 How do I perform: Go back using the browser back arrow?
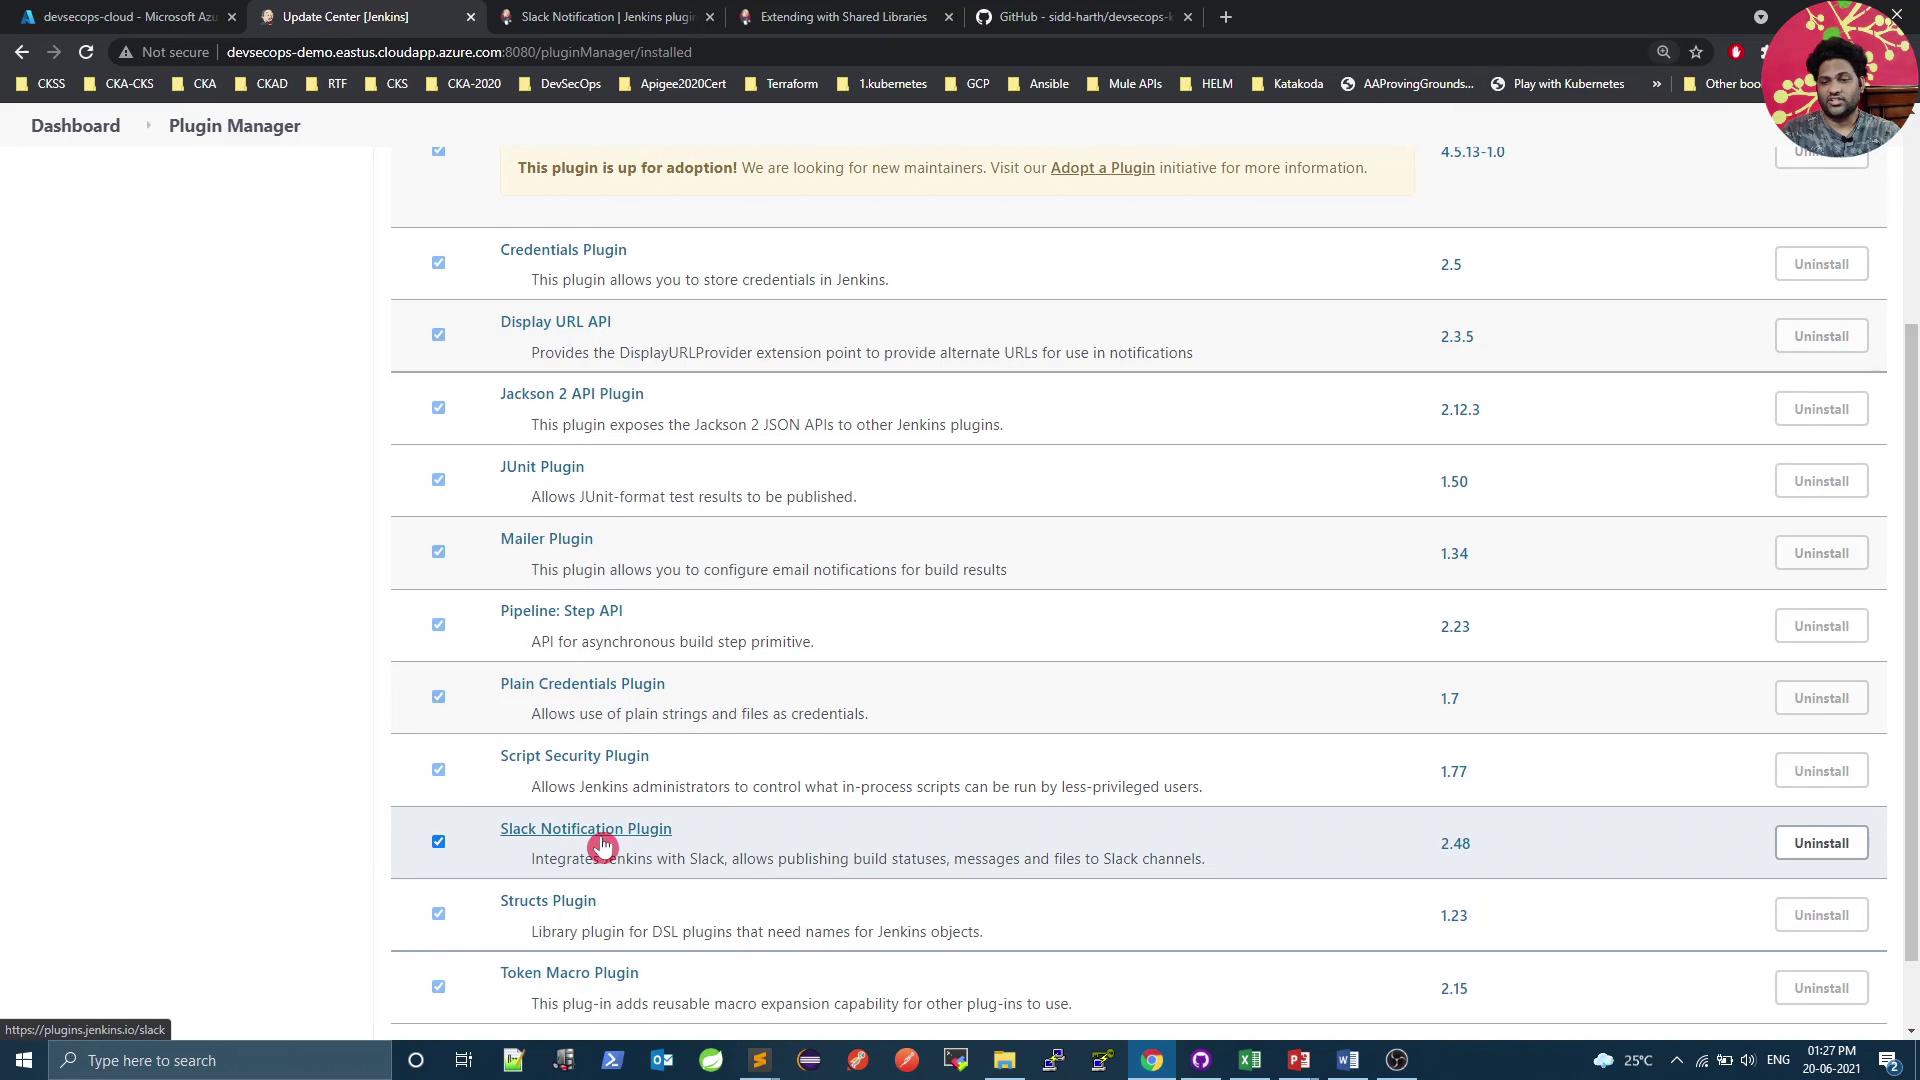22,52
